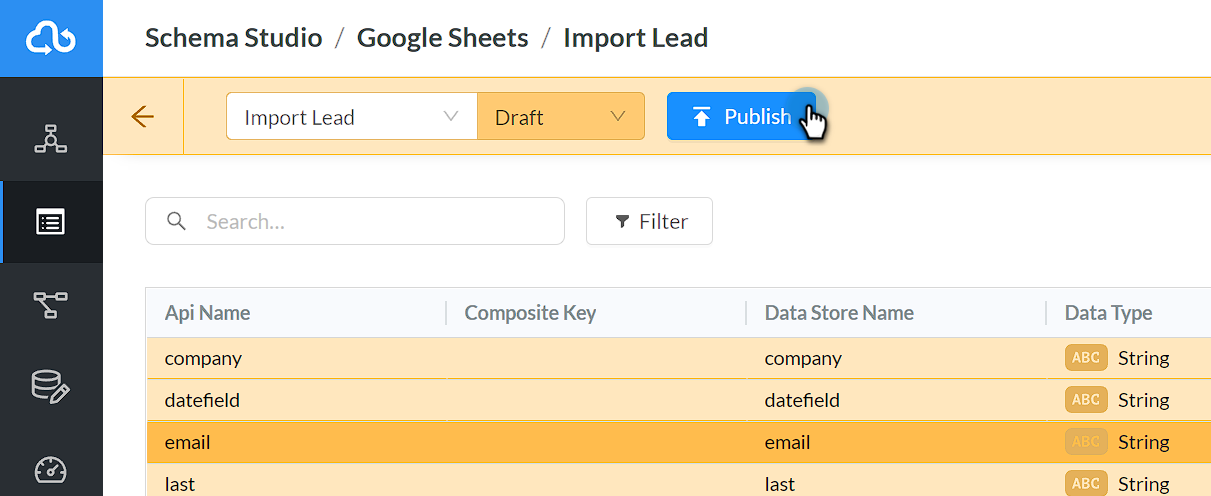The width and height of the screenshot is (1211, 496).
Task: Sort by Api Name column header
Action: click(x=207, y=313)
